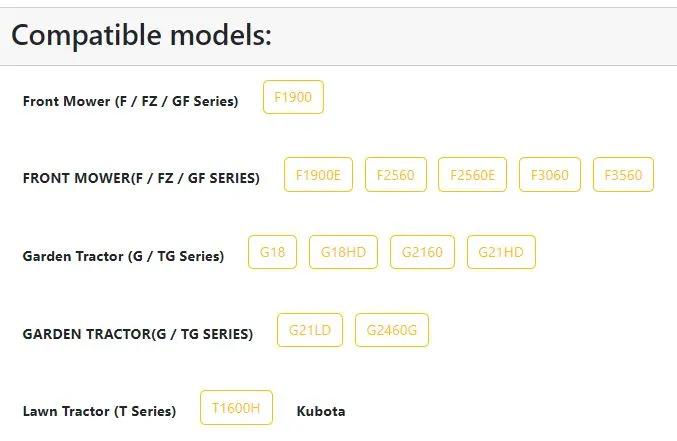This screenshot has width=677, height=441.
Task: Click the G2460G model button
Action: (392, 330)
